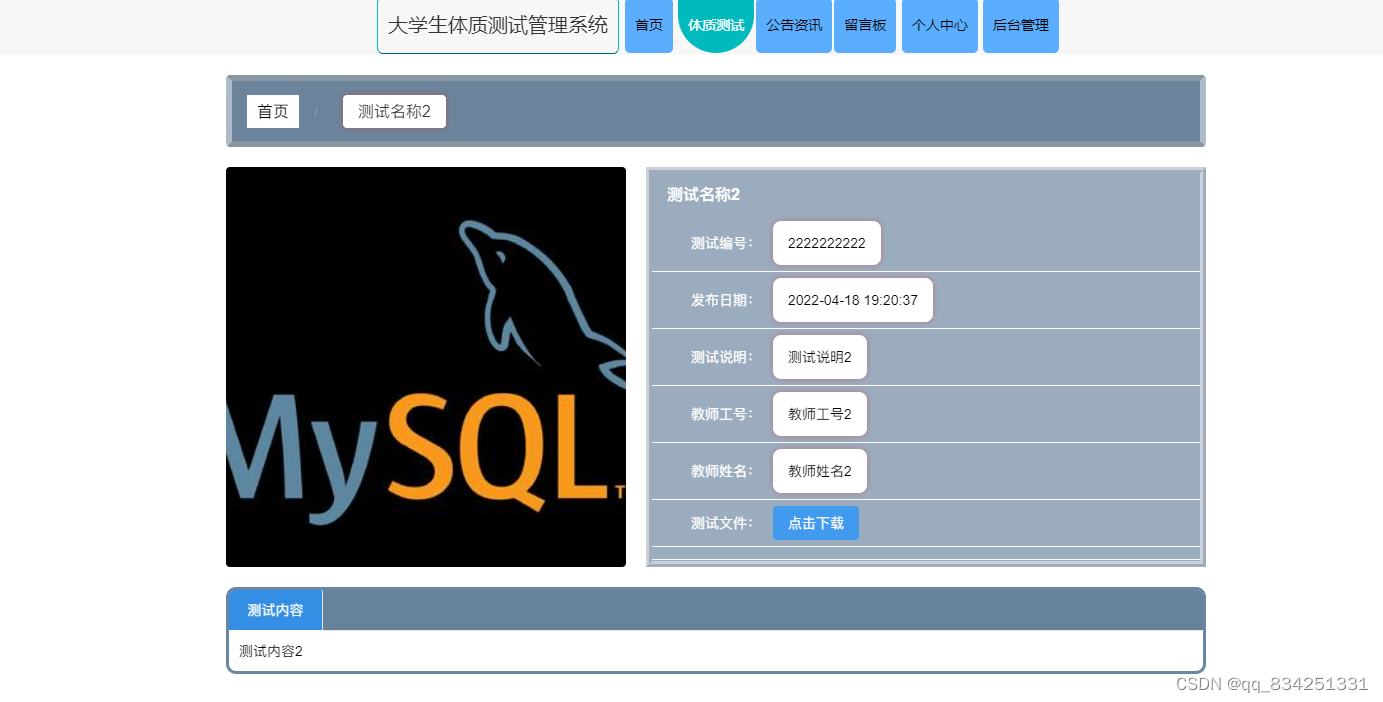This screenshot has height=702, width=1383.
Task: Click the 测试名称2 breadcrumb item
Action: point(394,111)
